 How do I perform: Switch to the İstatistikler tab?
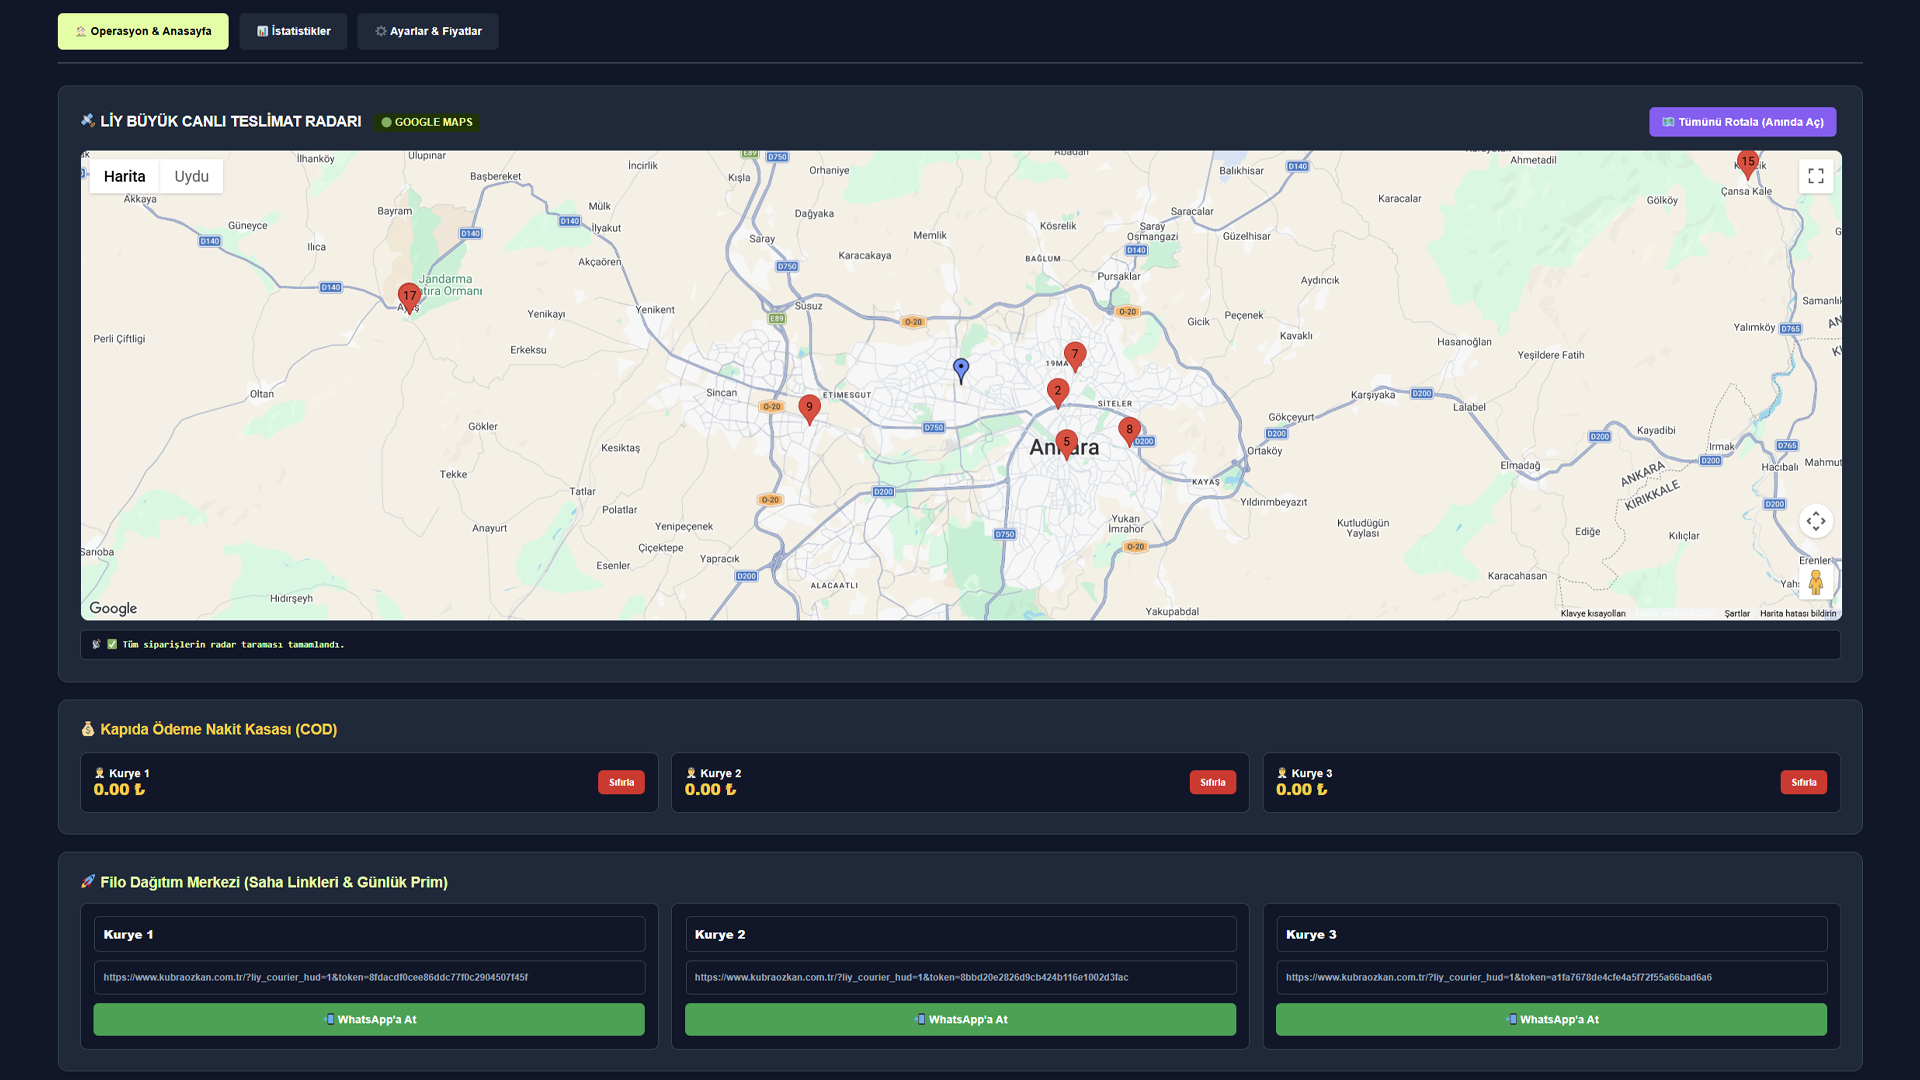293,31
